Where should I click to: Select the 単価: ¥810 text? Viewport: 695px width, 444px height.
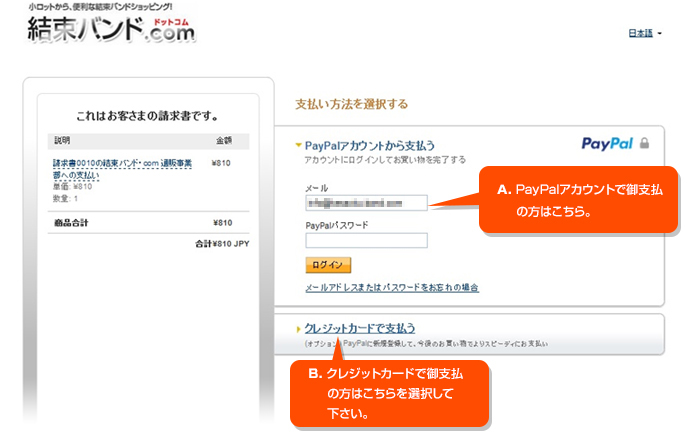point(72,187)
